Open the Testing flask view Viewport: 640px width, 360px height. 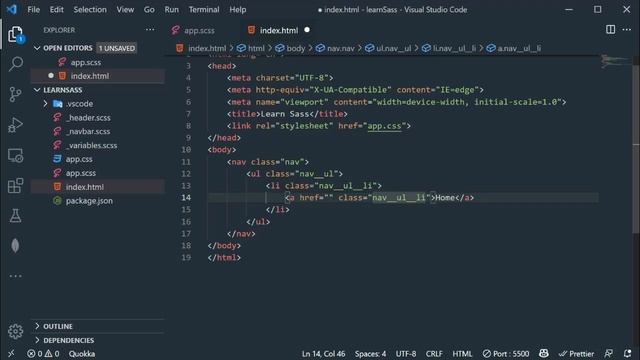click(16, 216)
